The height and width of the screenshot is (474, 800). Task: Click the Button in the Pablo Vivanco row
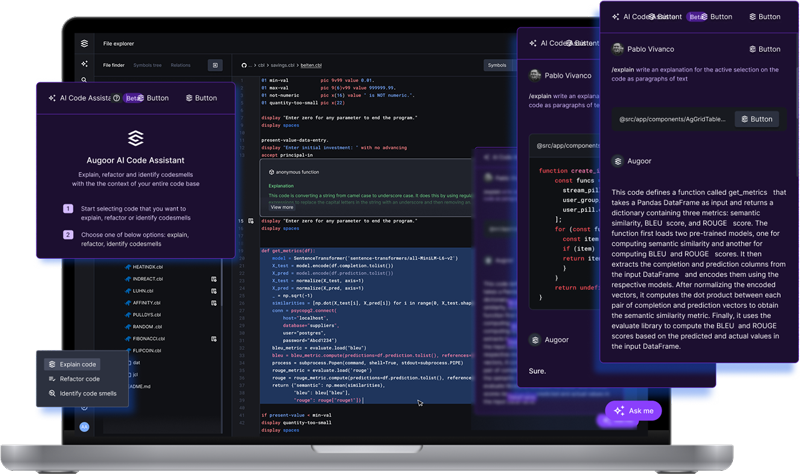click(x=764, y=49)
